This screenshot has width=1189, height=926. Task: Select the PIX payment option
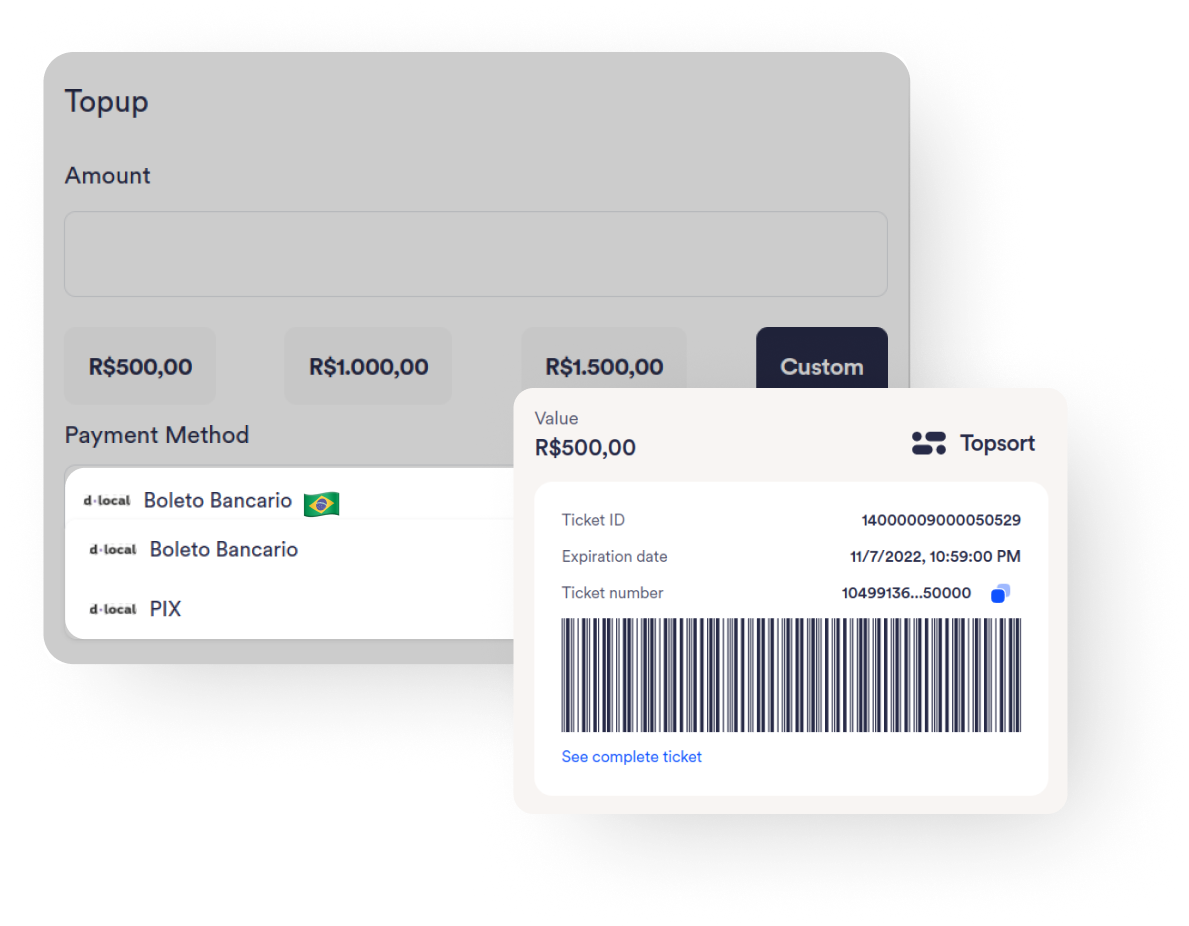(x=166, y=609)
